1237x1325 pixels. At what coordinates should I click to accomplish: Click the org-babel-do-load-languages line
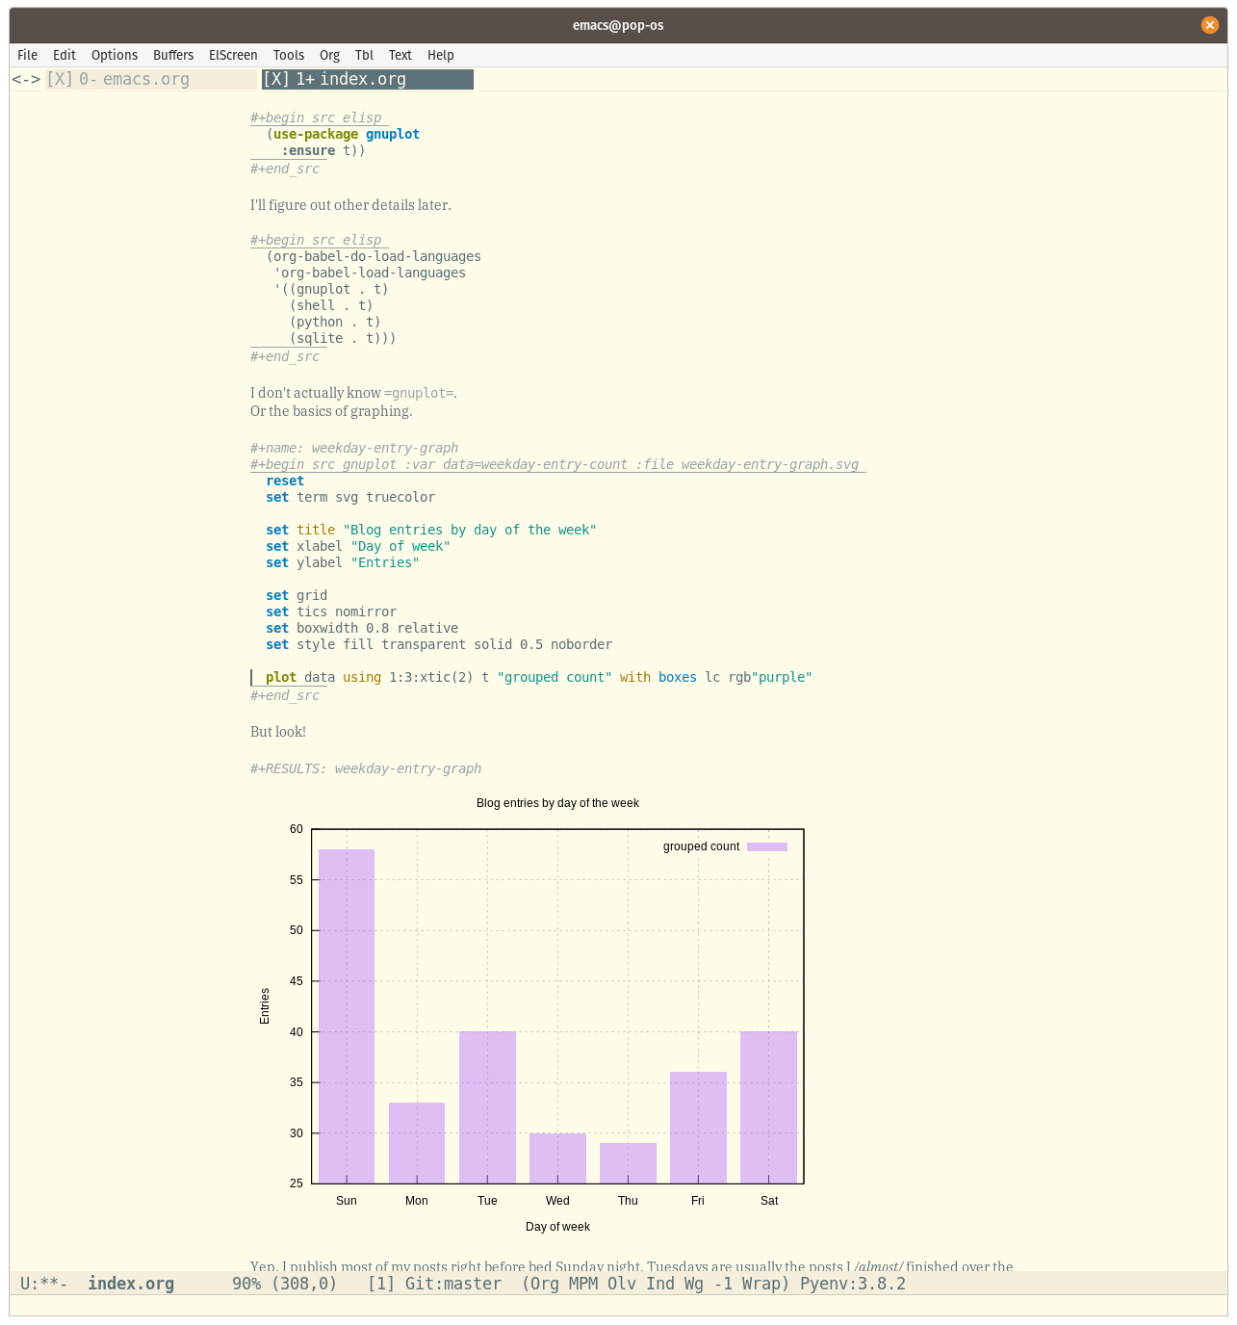pos(373,257)
